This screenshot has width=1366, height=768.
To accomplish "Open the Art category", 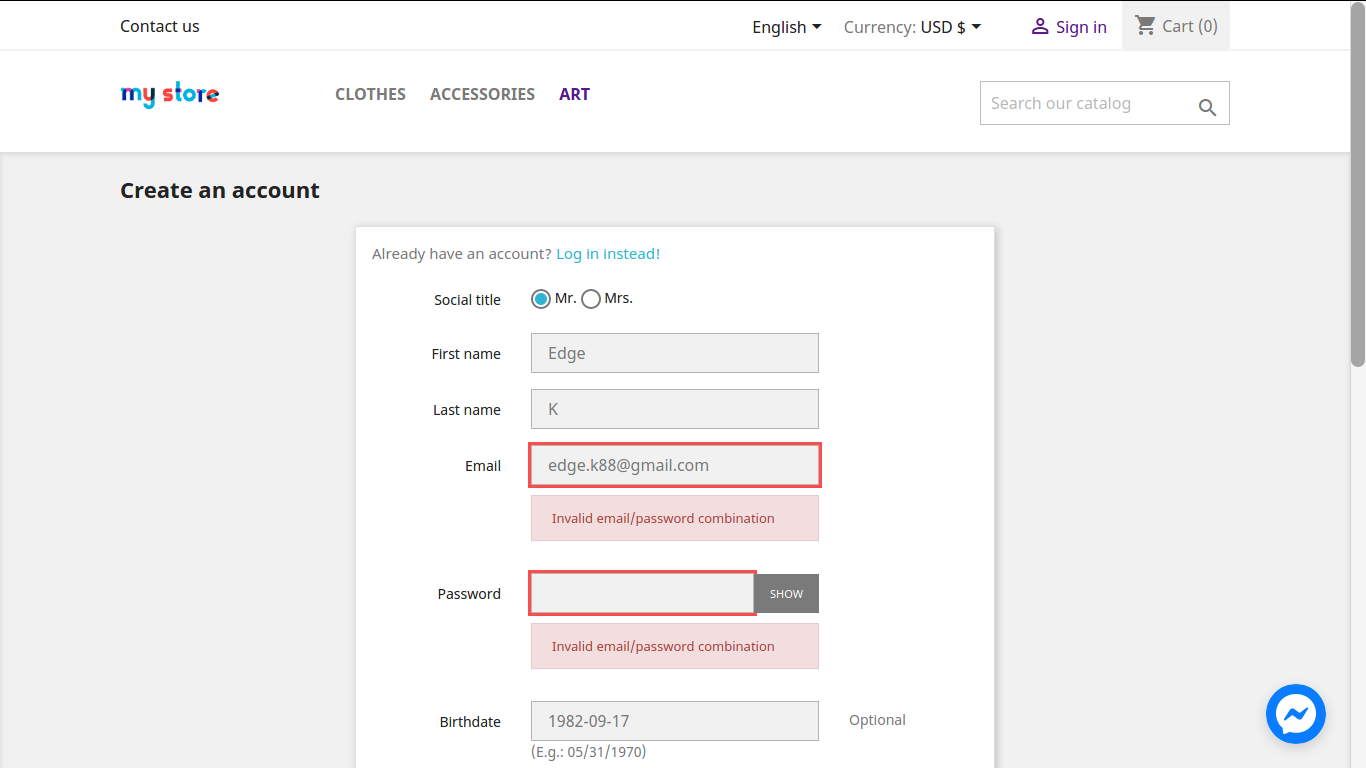I will click(x=574, y=94).
